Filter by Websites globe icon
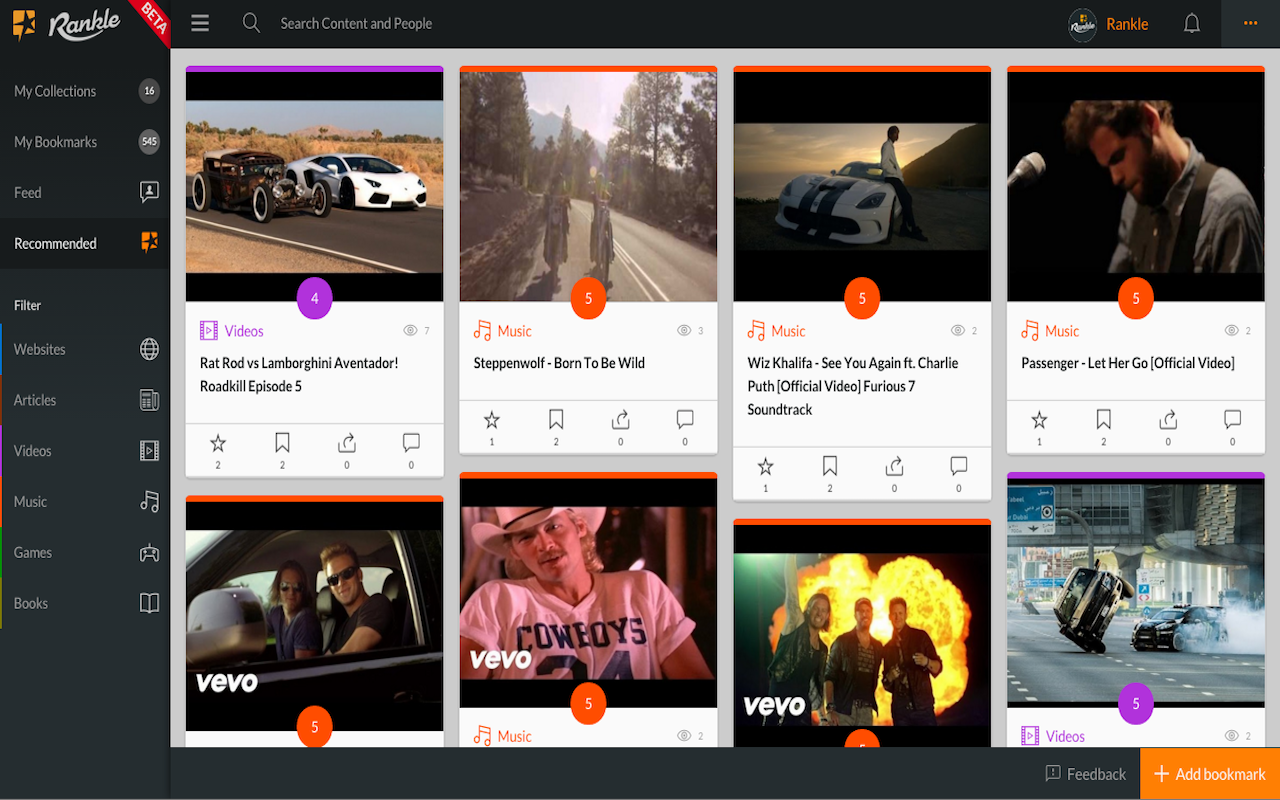 [149, 349]
